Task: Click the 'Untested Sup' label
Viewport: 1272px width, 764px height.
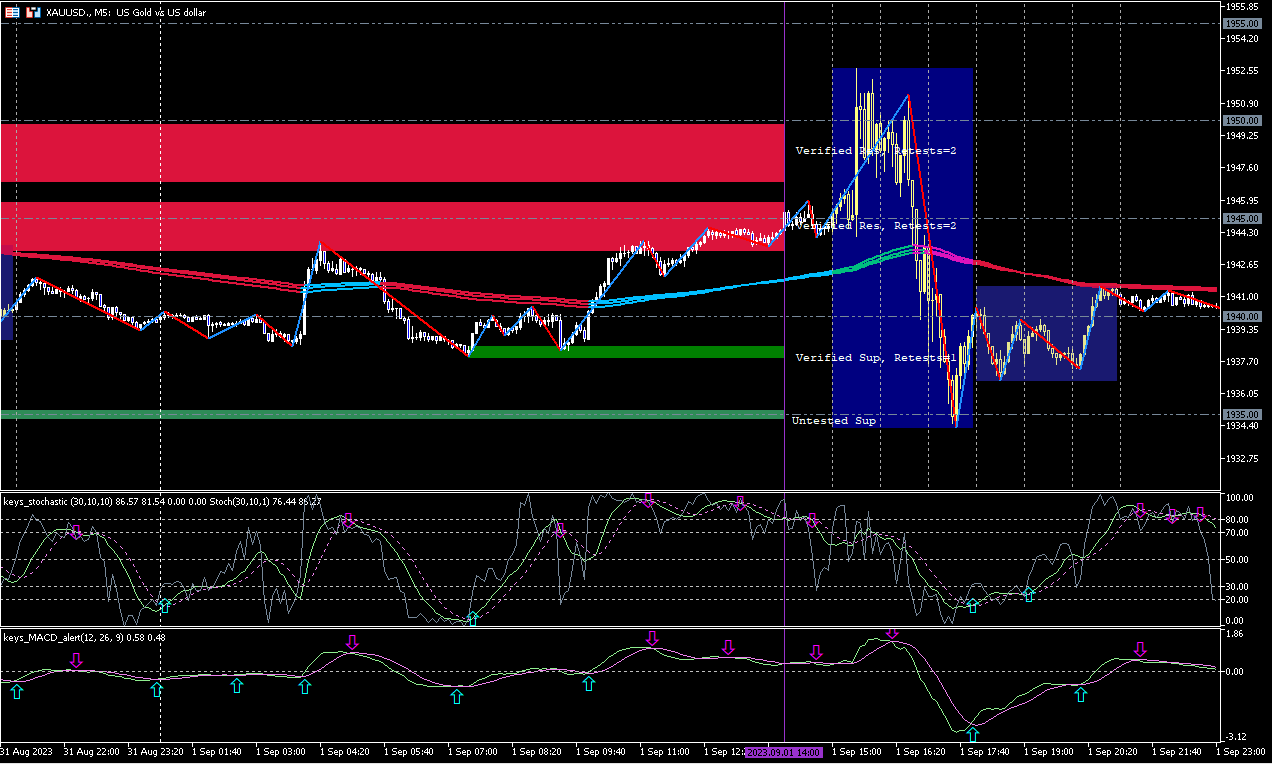Action: pyautogui.click(x=834, y=421)
